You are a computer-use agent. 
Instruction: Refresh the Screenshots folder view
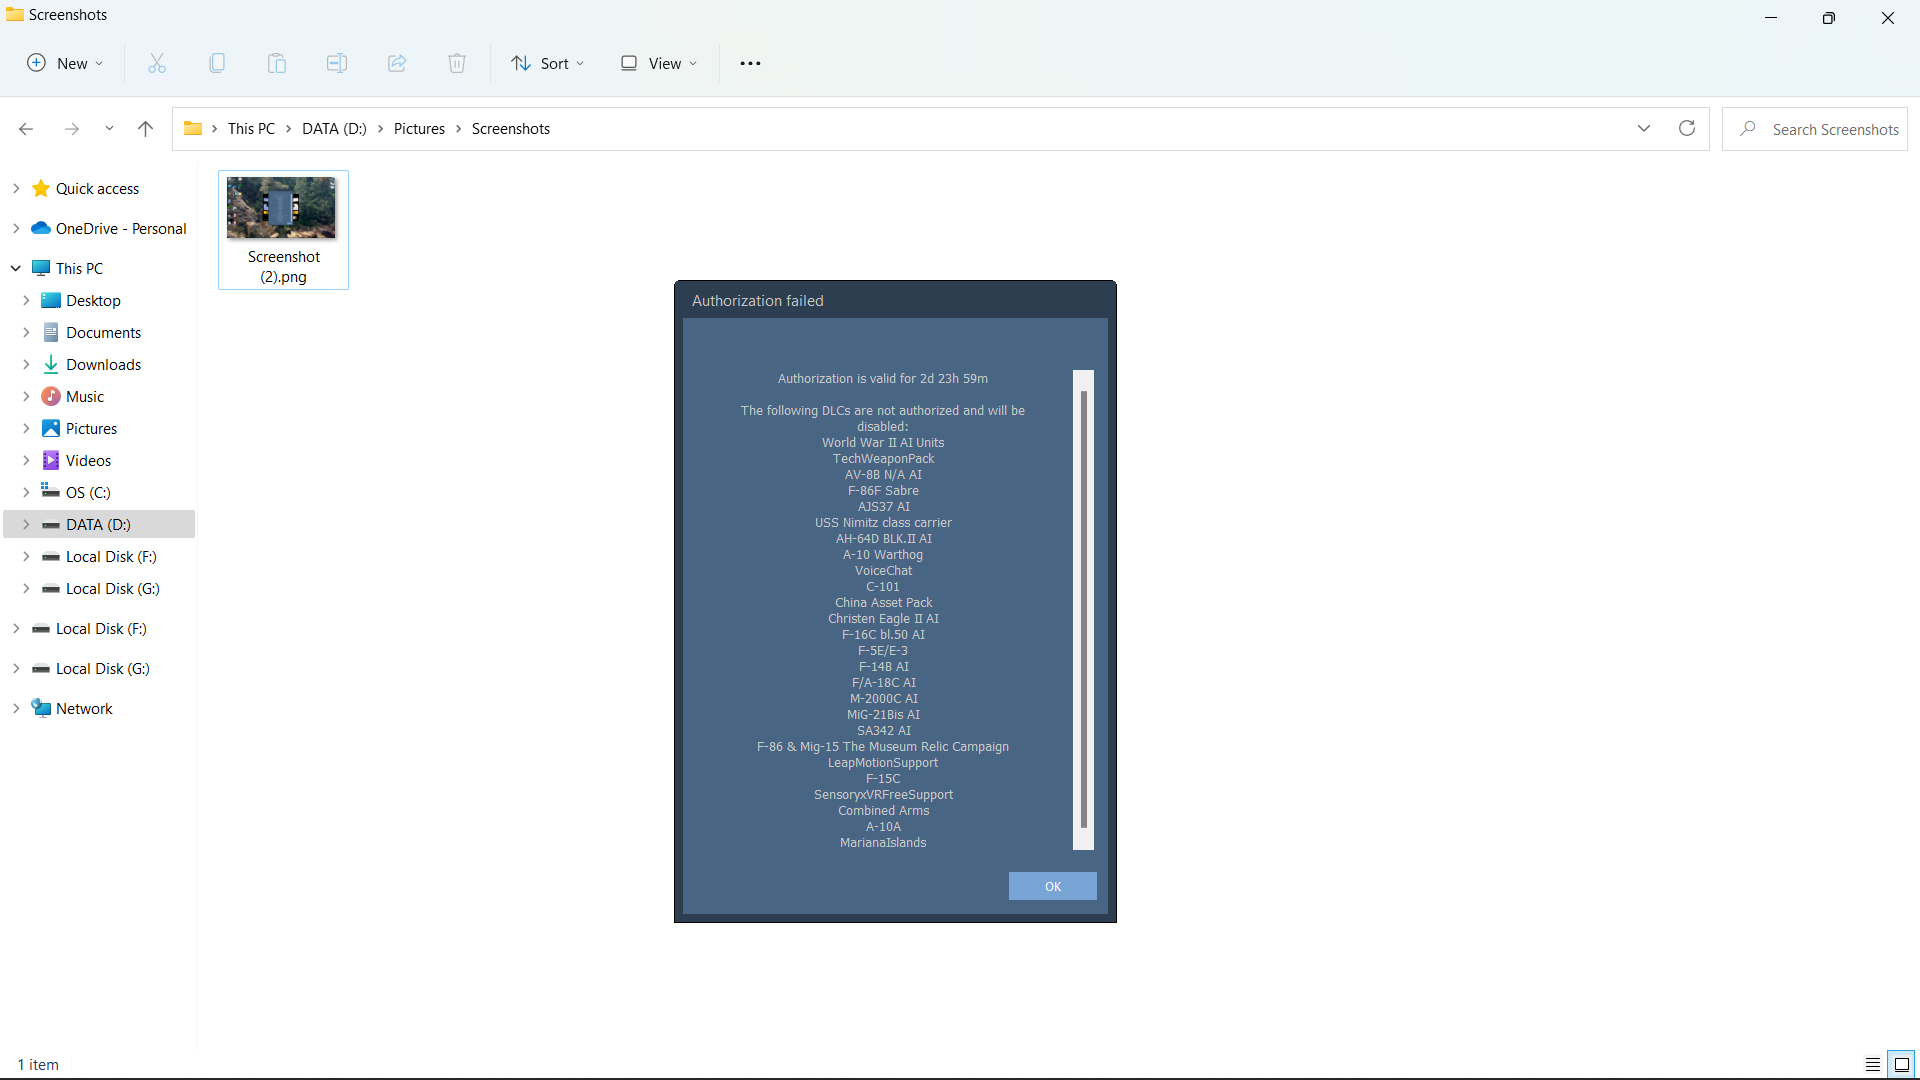[1687, 128]
